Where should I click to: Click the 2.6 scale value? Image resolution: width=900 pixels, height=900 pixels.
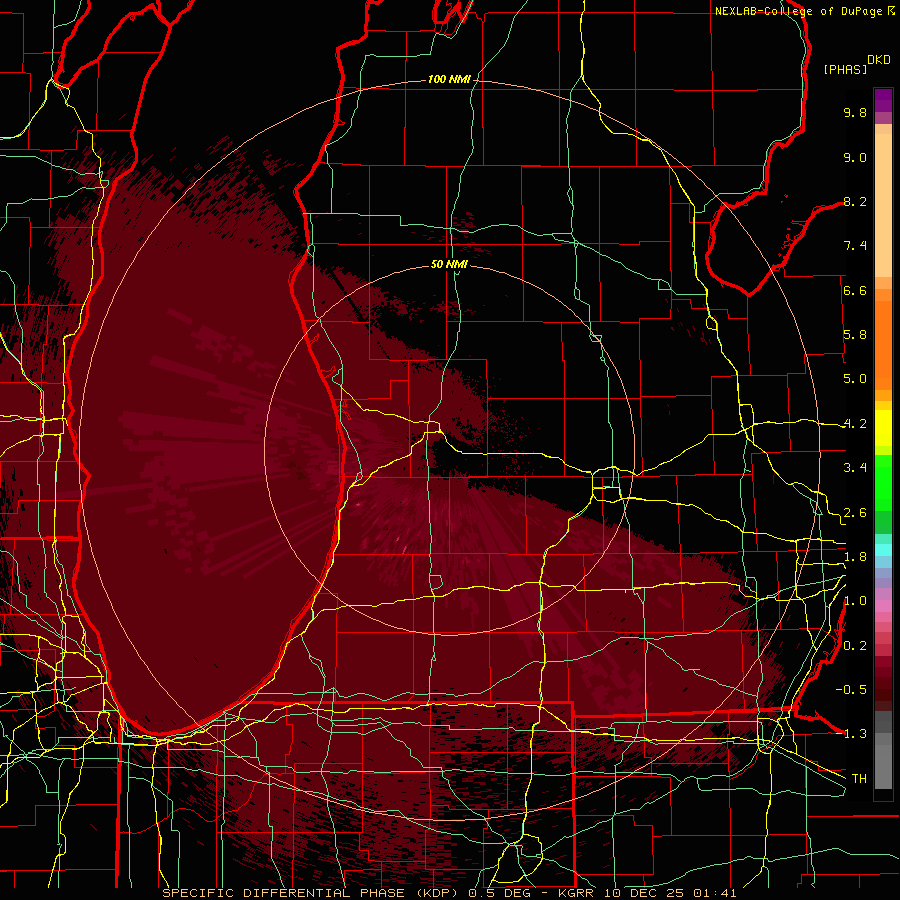coord(855,513)
